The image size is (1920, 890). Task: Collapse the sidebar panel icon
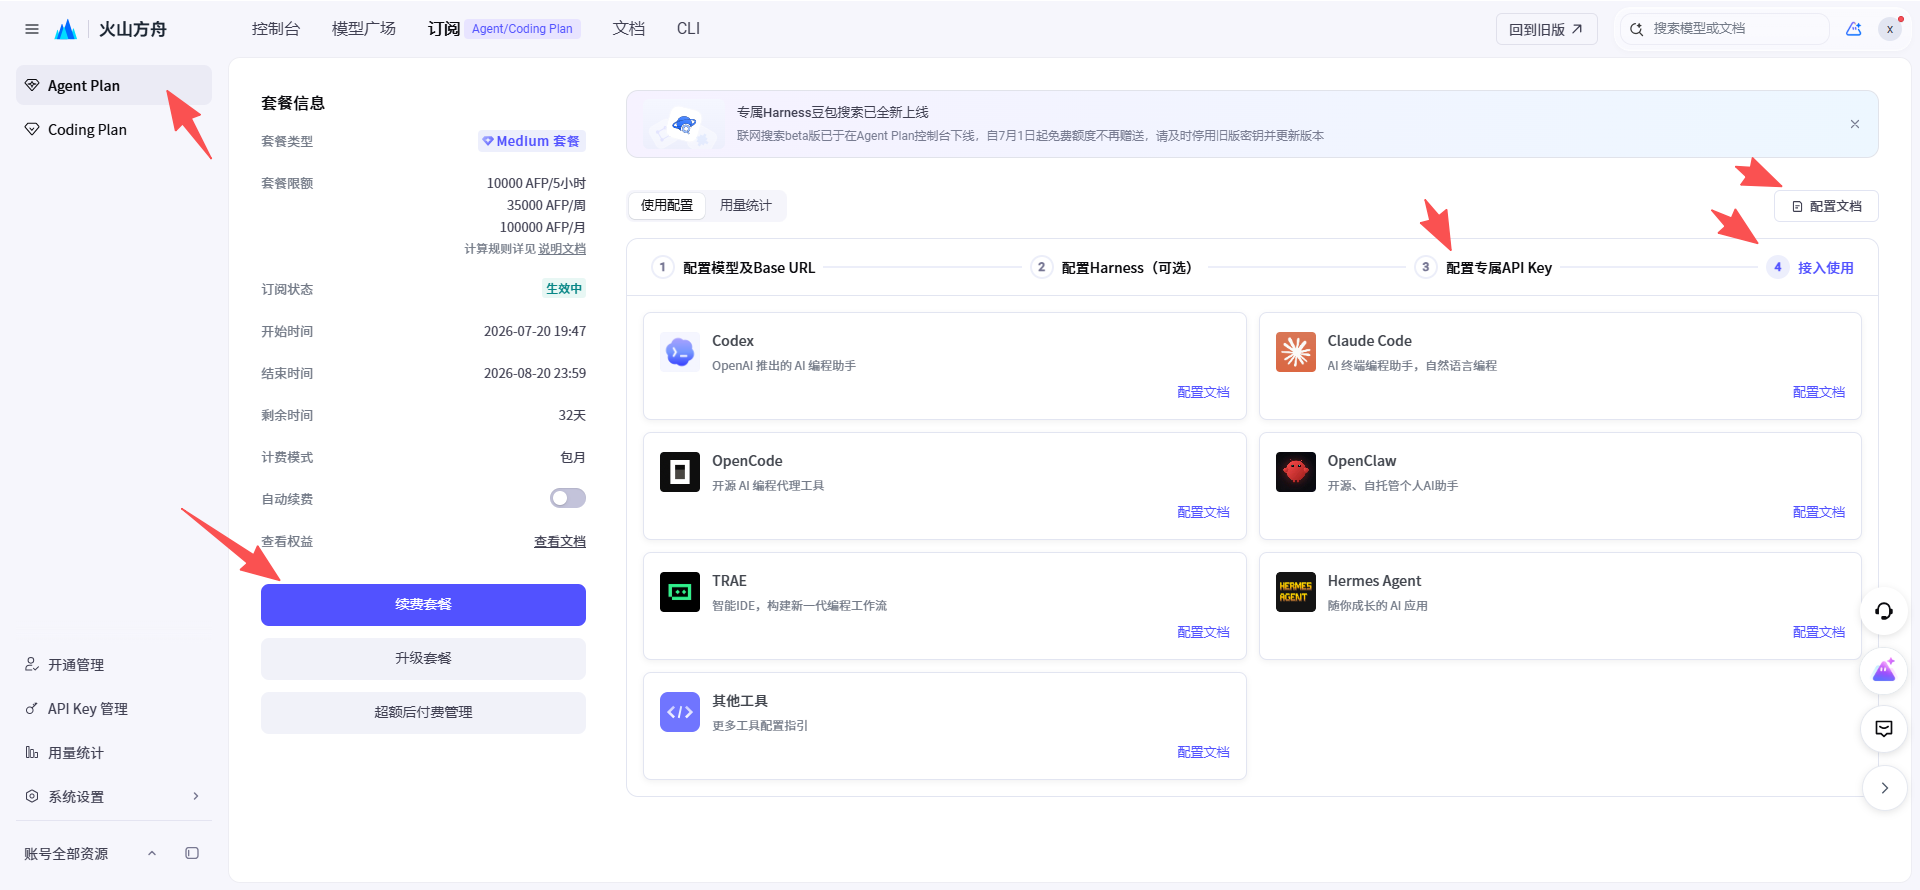[x=192, y=853]
